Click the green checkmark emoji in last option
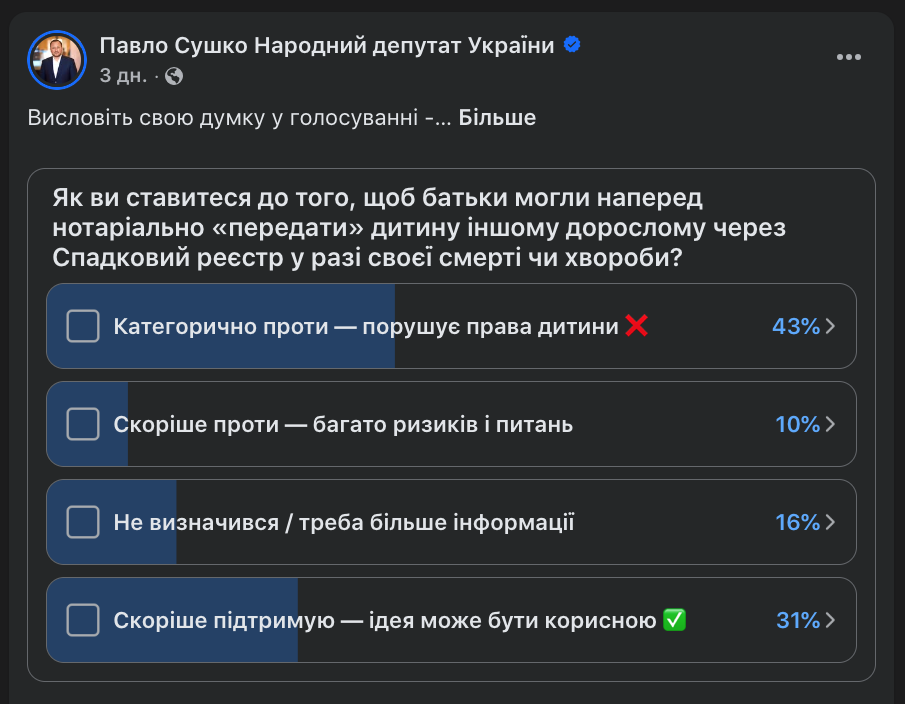905x704 pixels. click(x=674, y=620)
